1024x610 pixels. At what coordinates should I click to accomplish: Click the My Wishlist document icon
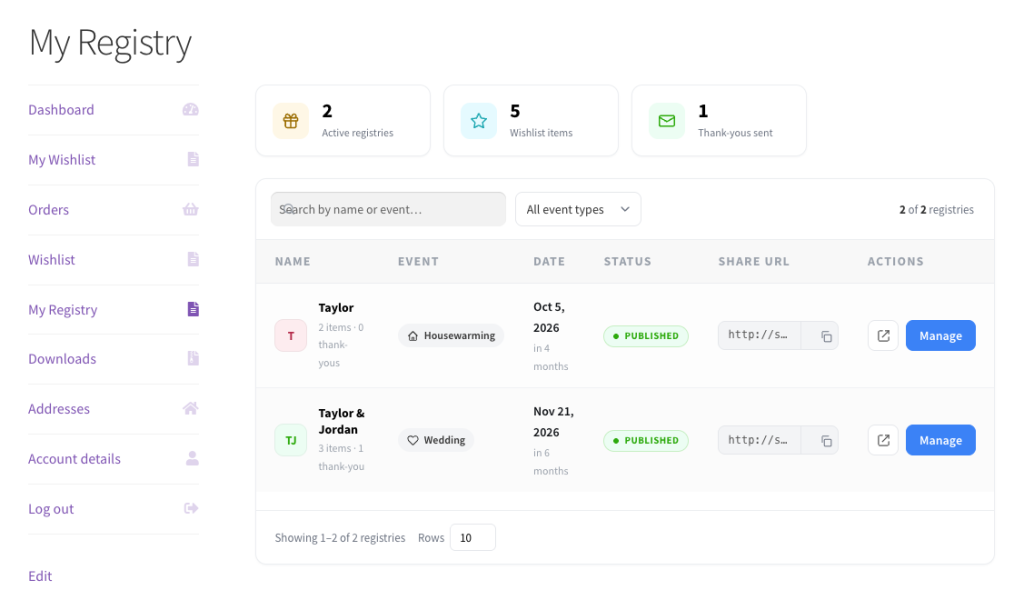[193, 159]
